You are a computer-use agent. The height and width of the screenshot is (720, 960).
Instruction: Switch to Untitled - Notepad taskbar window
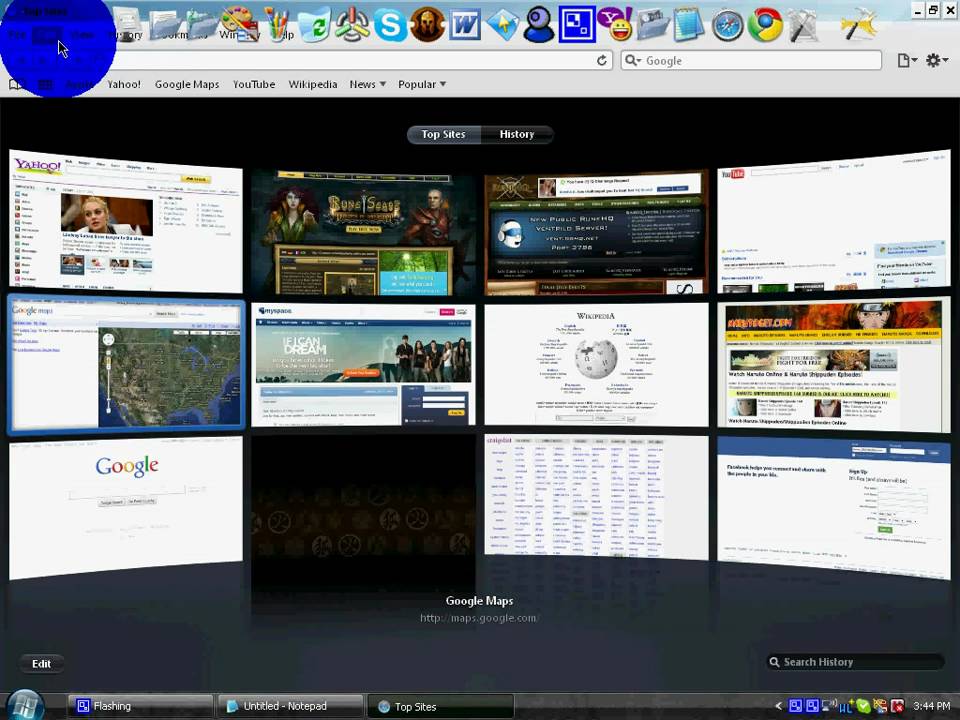[x=290, y=706]
